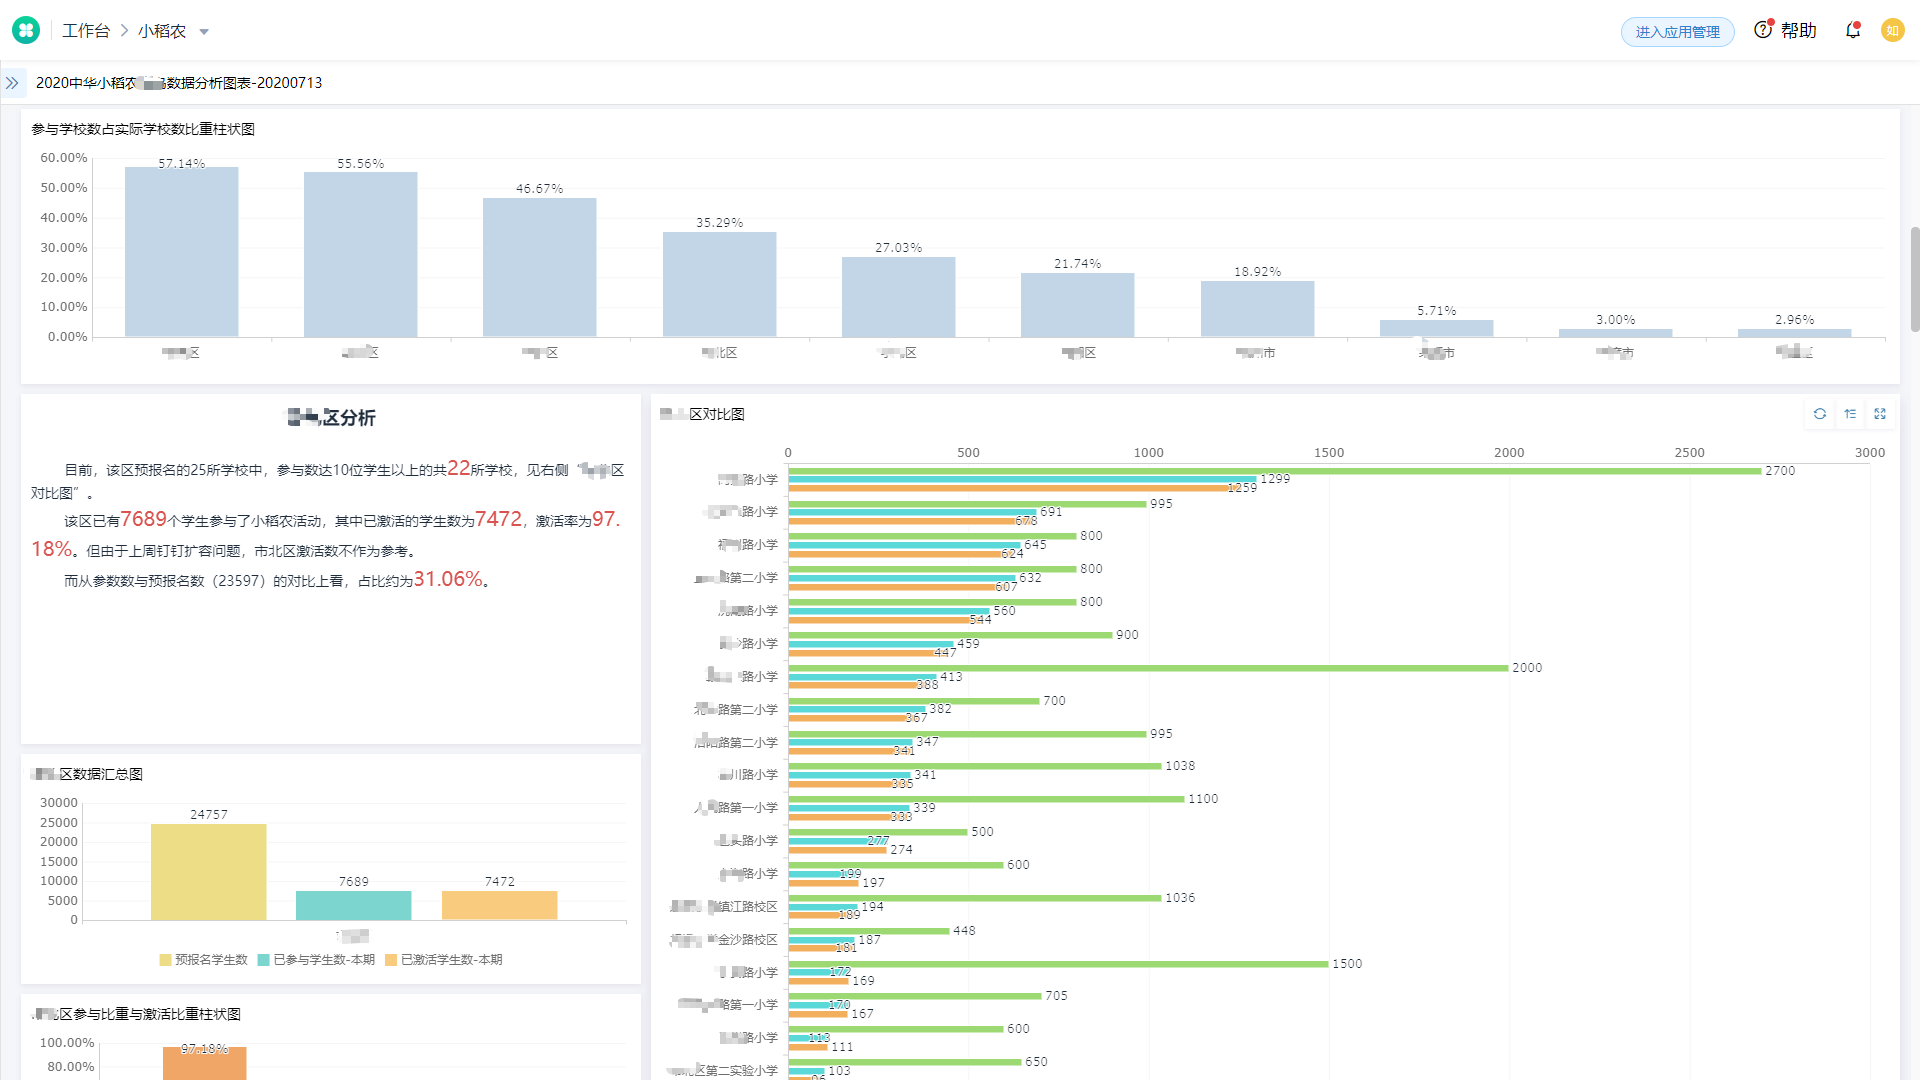
Task: Click the 55.56% bar in the top chart
Action: 360,255
